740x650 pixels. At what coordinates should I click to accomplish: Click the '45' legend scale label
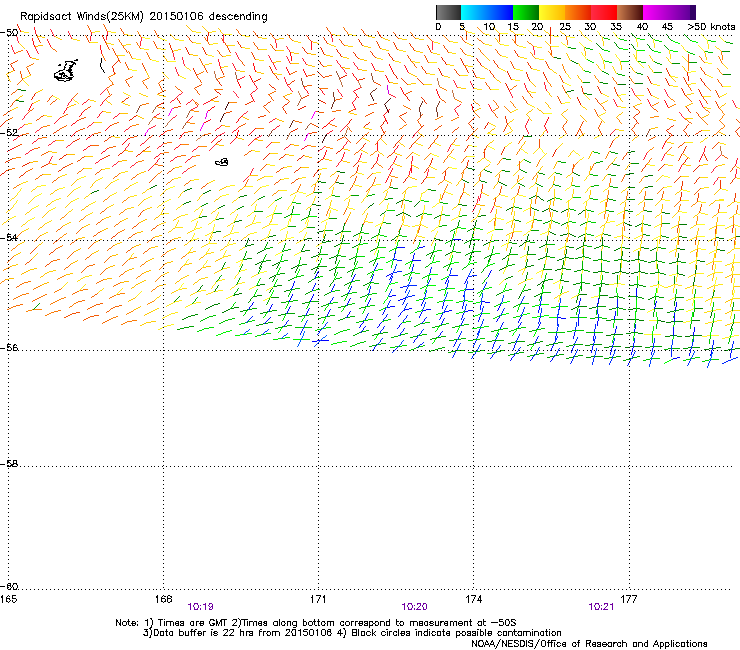tap(667, 27)
